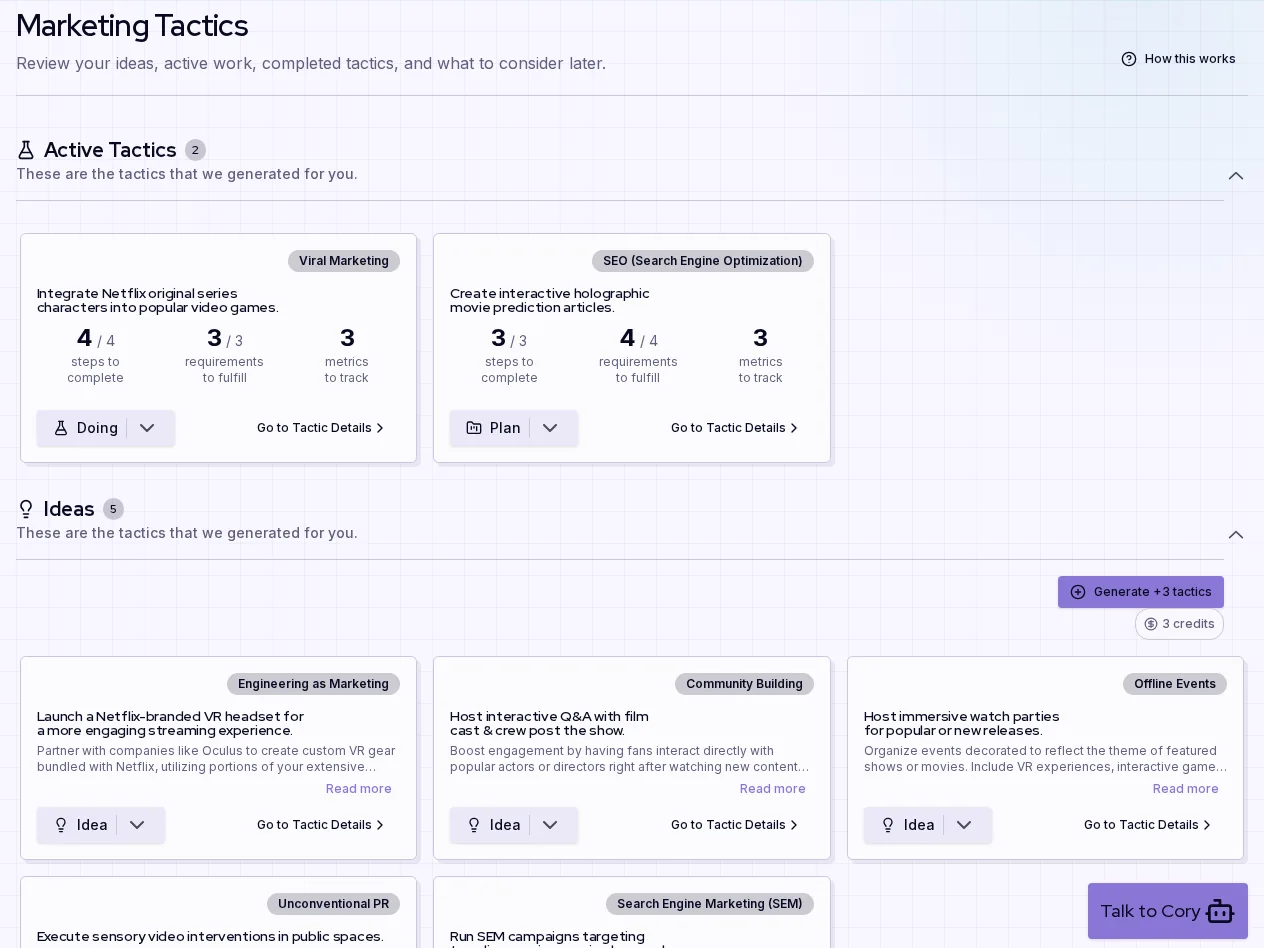
Task: Click lightbulb icon on Q&A card
Action: pyautogui.click(x=474, y=825)
